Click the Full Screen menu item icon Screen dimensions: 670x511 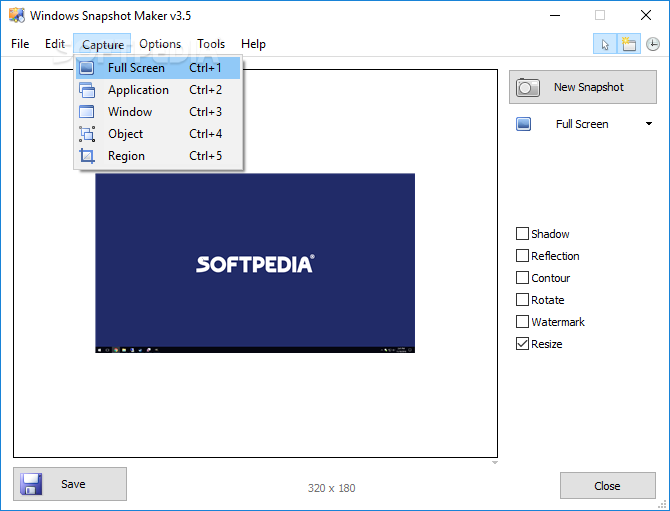87,68
